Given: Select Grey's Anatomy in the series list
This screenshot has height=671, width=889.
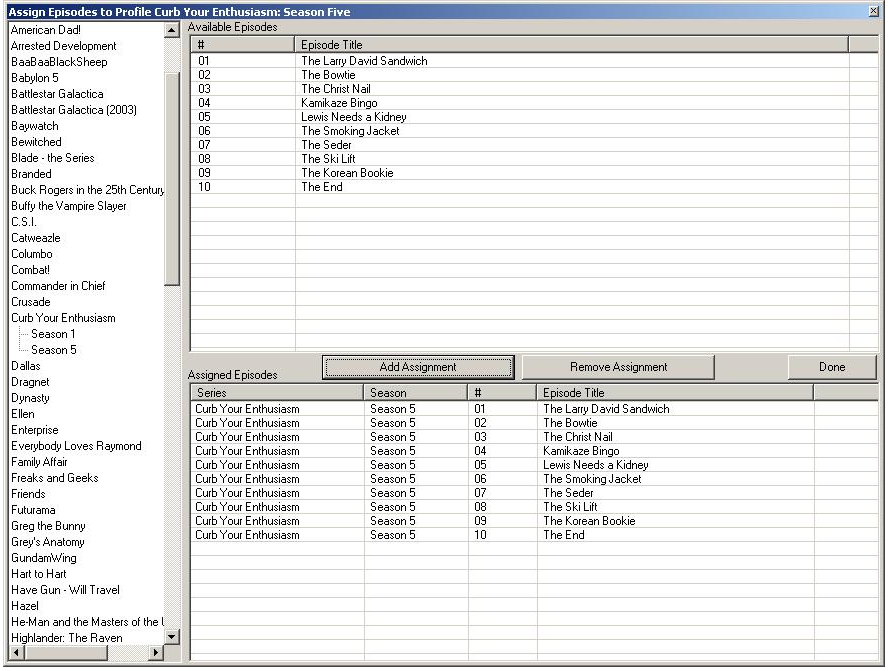Looking at the screenshot, I should pos(48,542).
